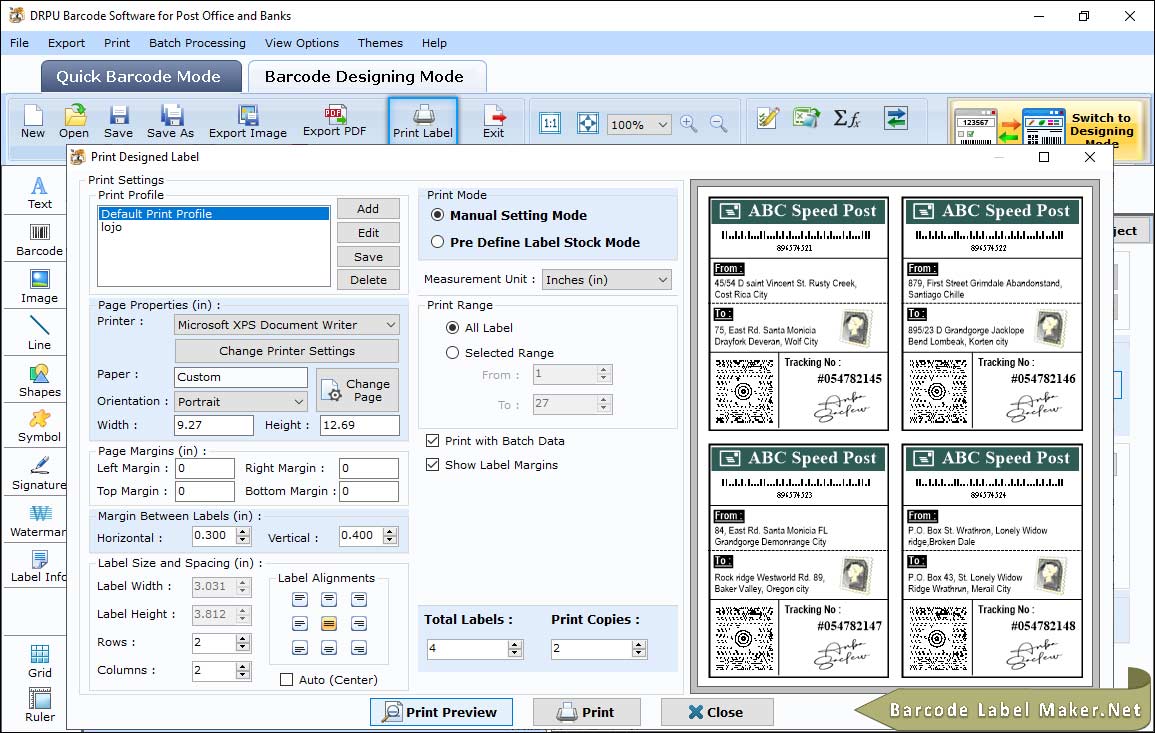Click the Excel export toolbar icon
Image resolution: width=1155 pixels, height=733 pixels.
click(x=807, y=118)
